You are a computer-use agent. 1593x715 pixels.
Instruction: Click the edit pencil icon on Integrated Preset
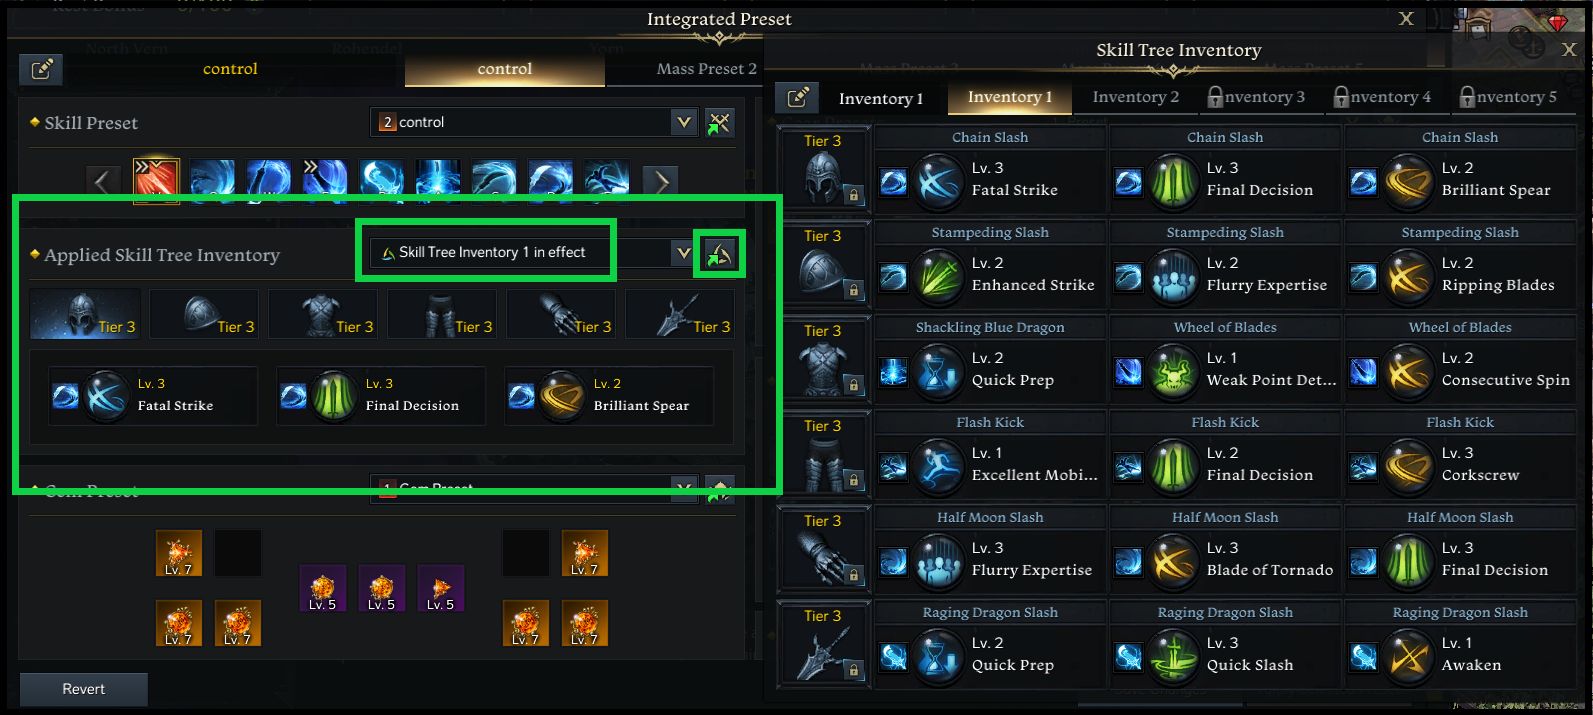pyautogui.click(x=40, y=69)
